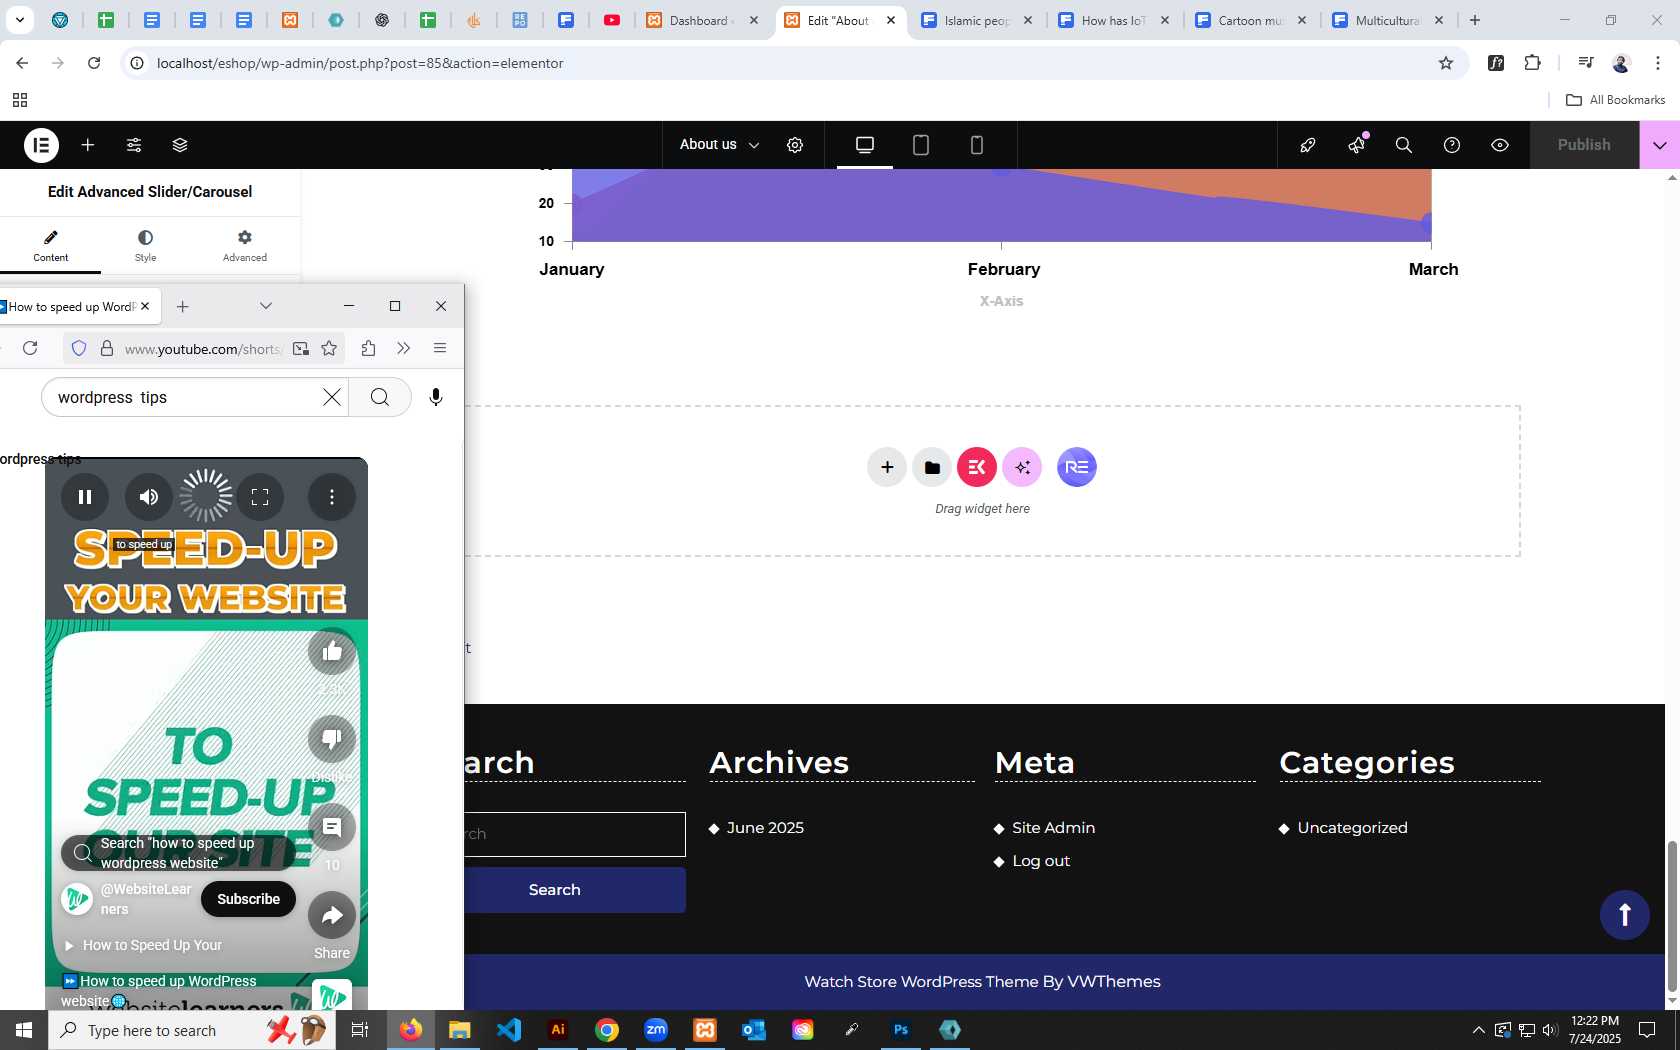Image resolution: width=1680 pixels, height=1050 pixels.
Task: Open the Chrome tab search dropdown
Action: 19,20
